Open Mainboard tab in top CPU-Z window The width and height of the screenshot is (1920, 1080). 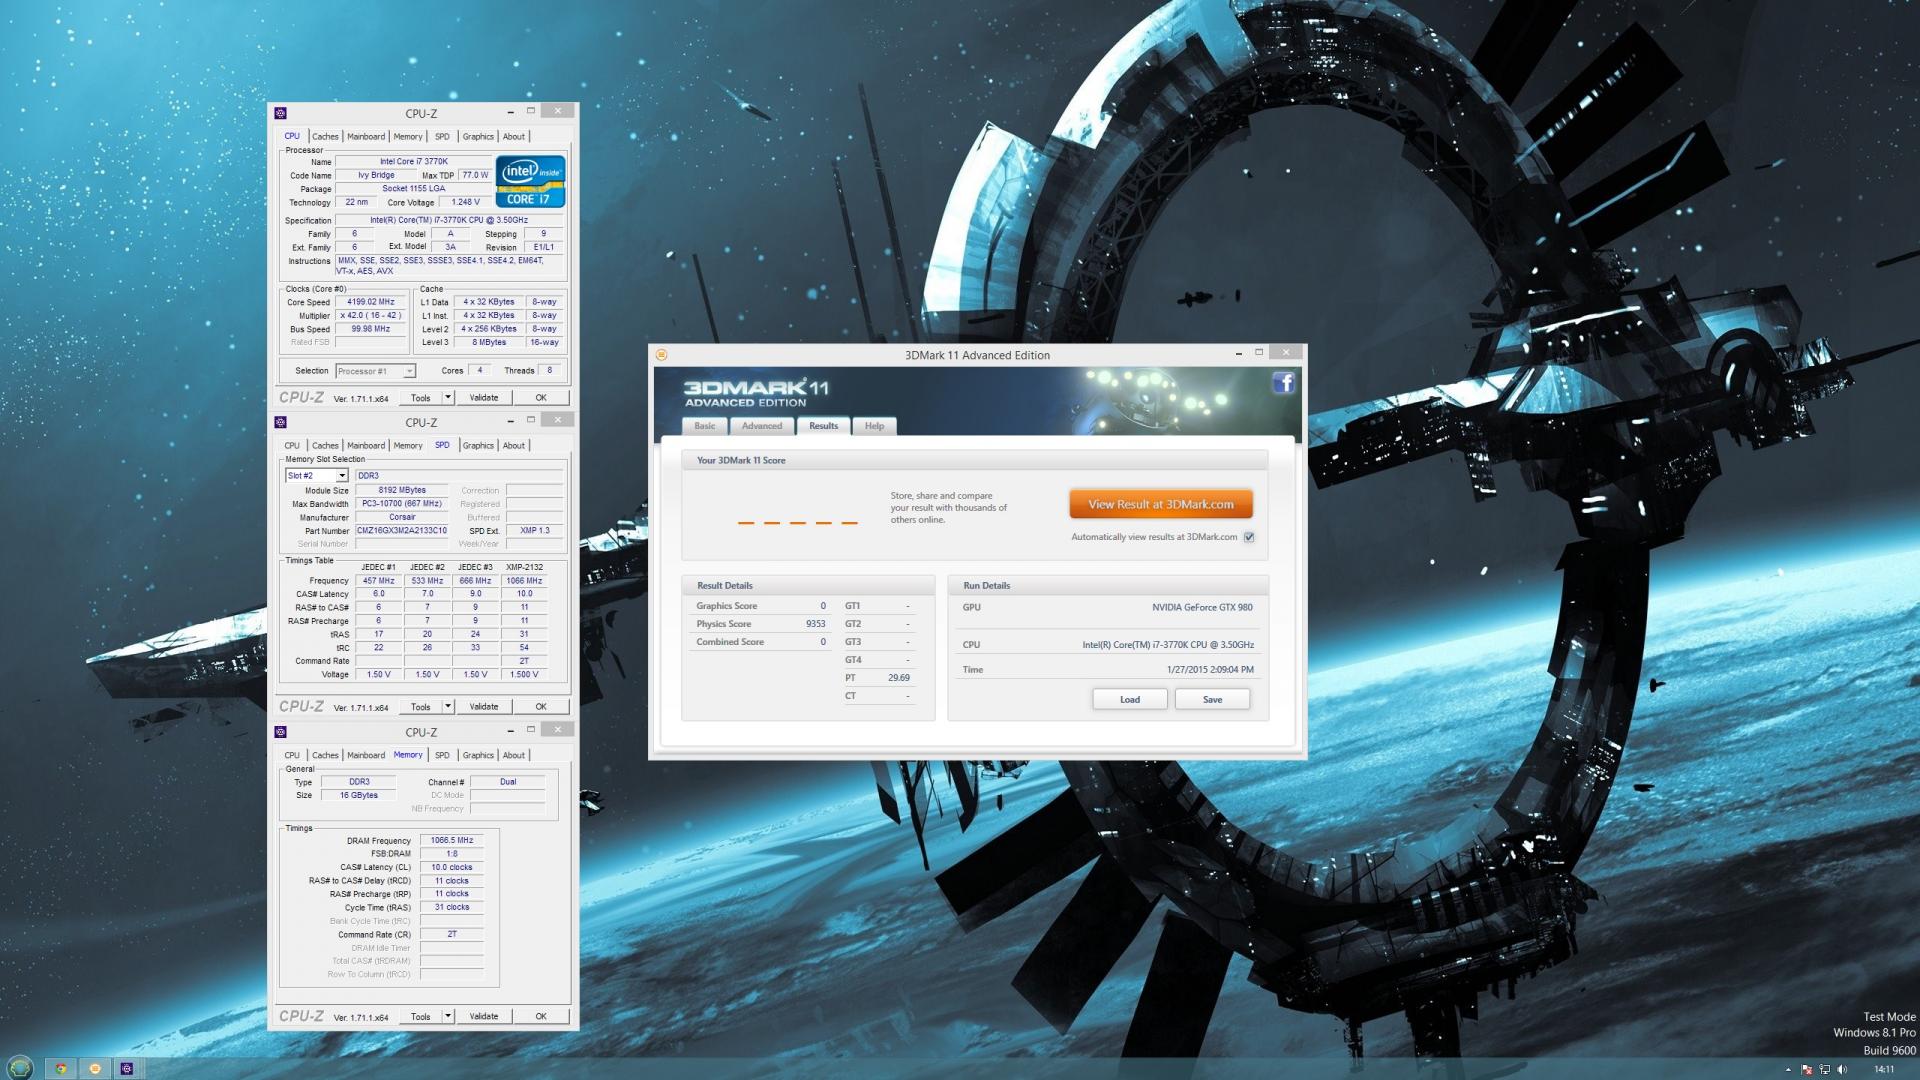tap(365, 137)
